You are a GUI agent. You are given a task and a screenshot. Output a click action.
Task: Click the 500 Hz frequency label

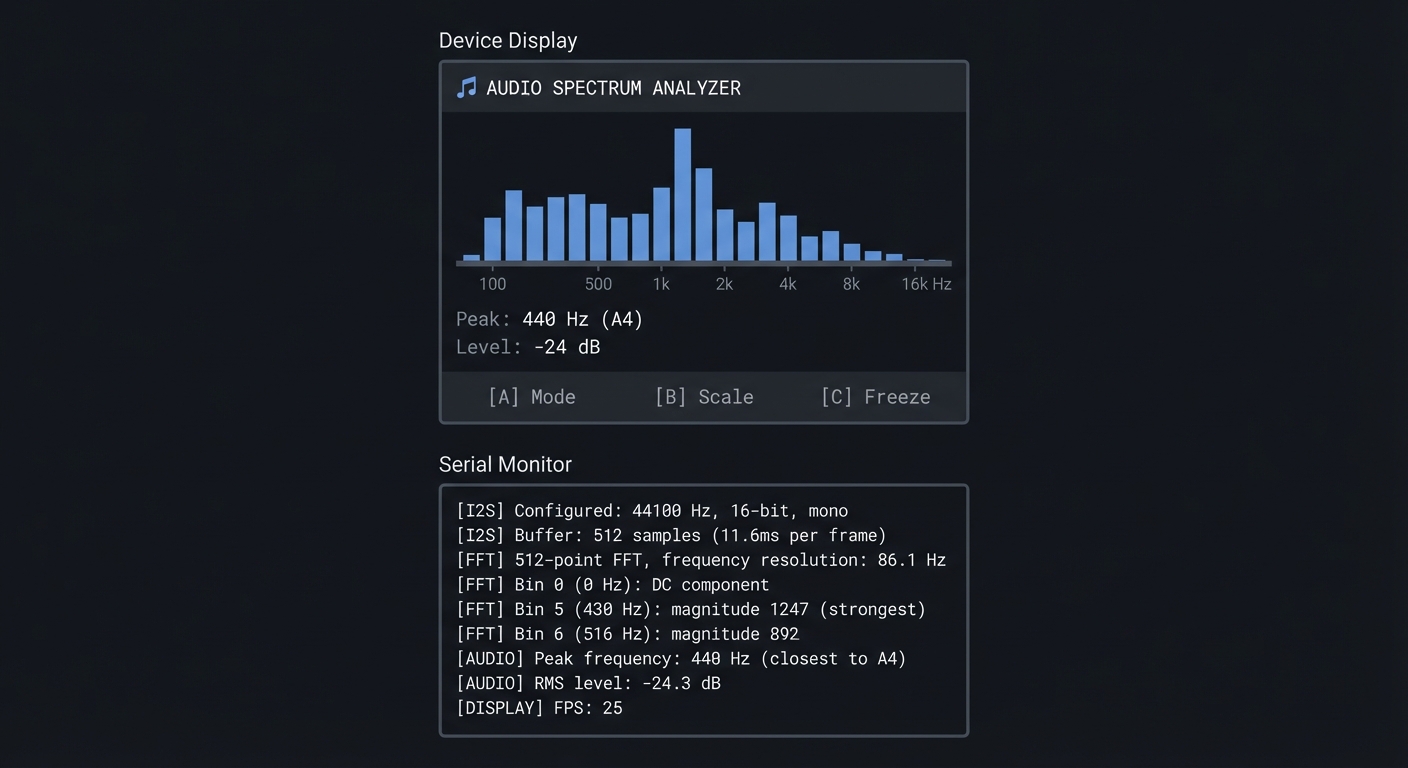[x=598, y=283]
